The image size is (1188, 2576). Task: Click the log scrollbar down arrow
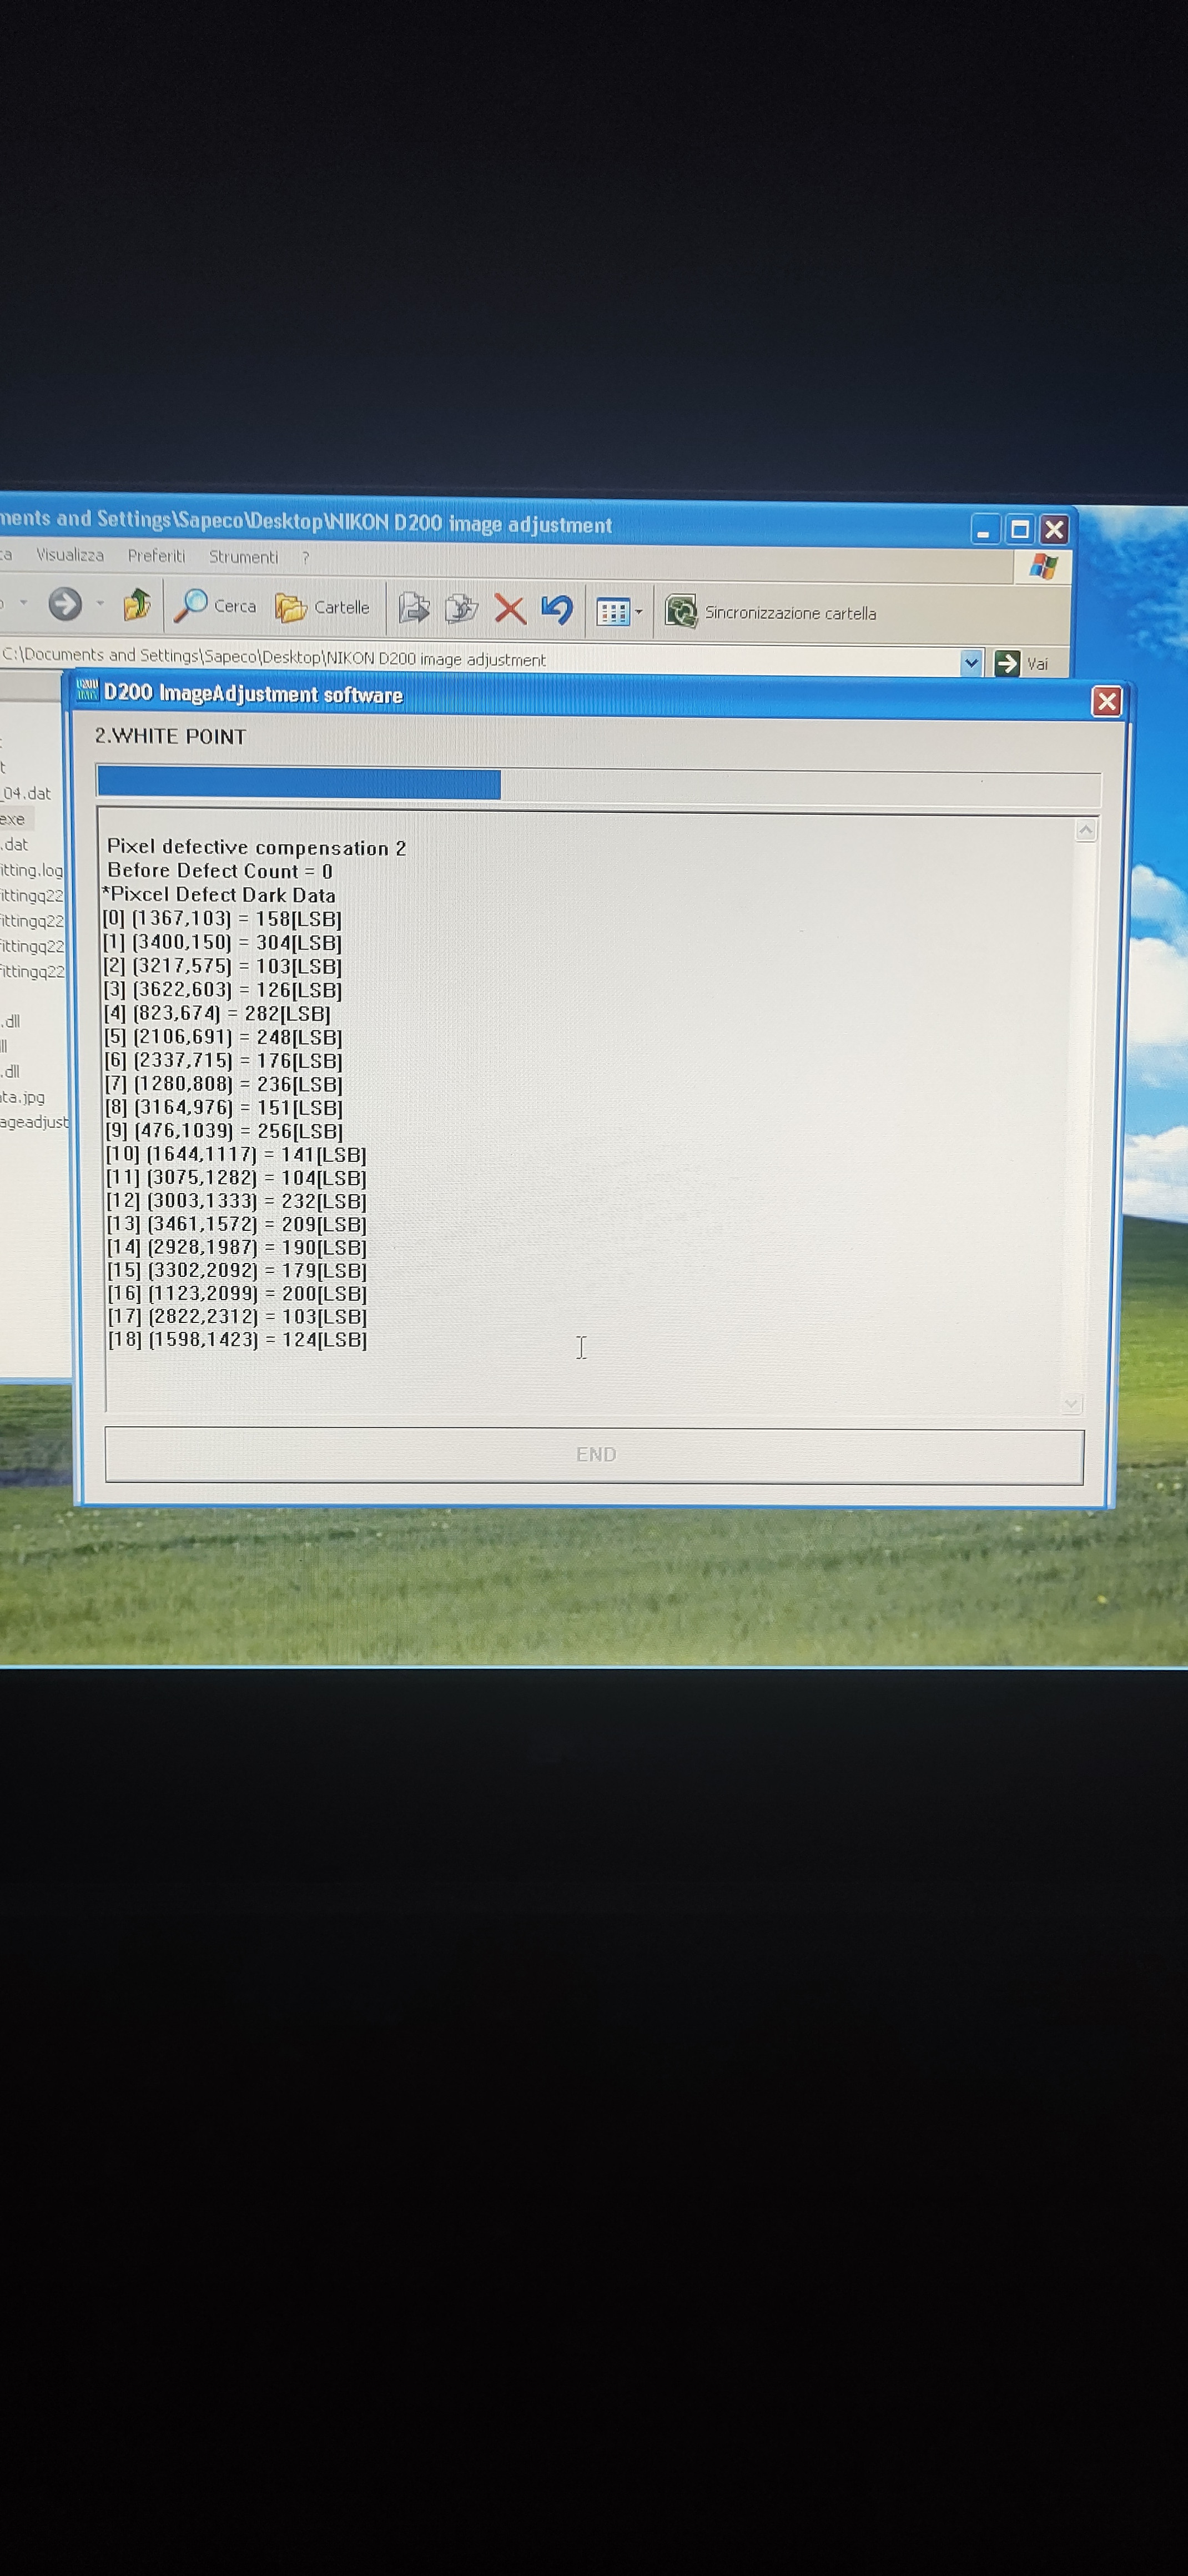point(1071,1404)
